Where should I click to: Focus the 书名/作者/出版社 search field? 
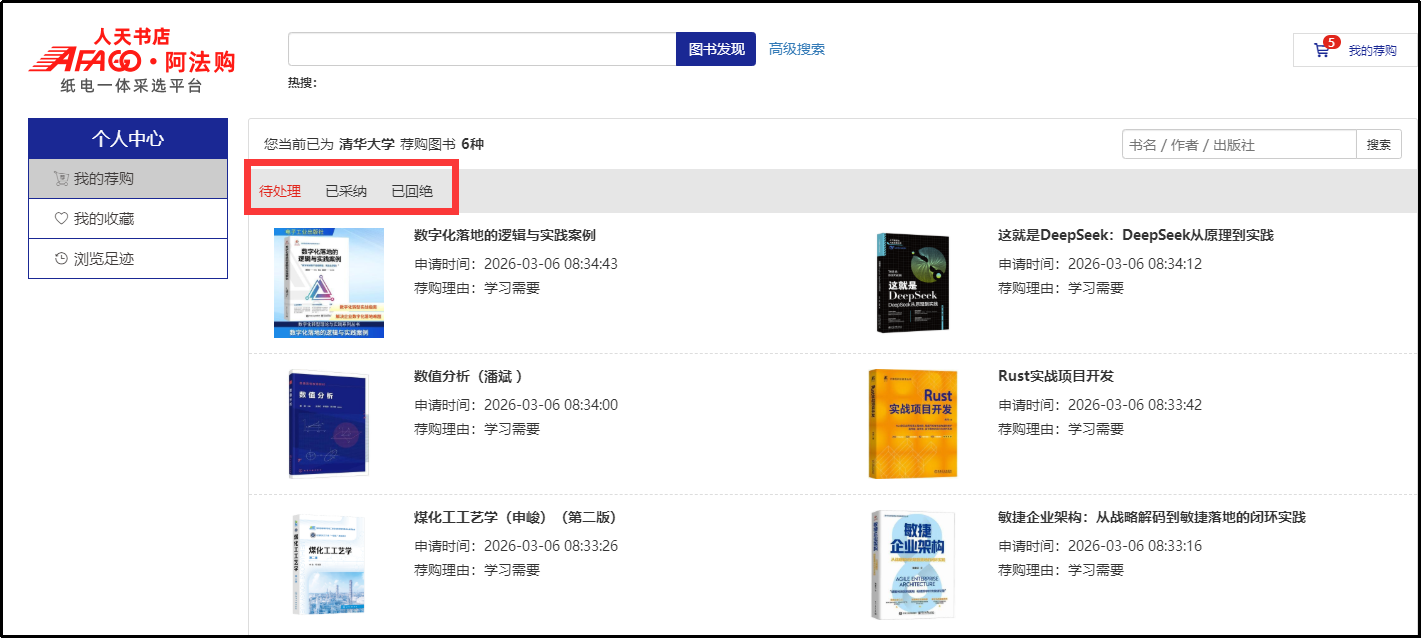coord(1239,144)
